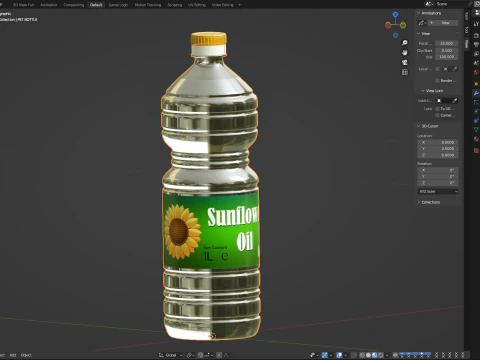Open the Item tab of sidebar

467,16
